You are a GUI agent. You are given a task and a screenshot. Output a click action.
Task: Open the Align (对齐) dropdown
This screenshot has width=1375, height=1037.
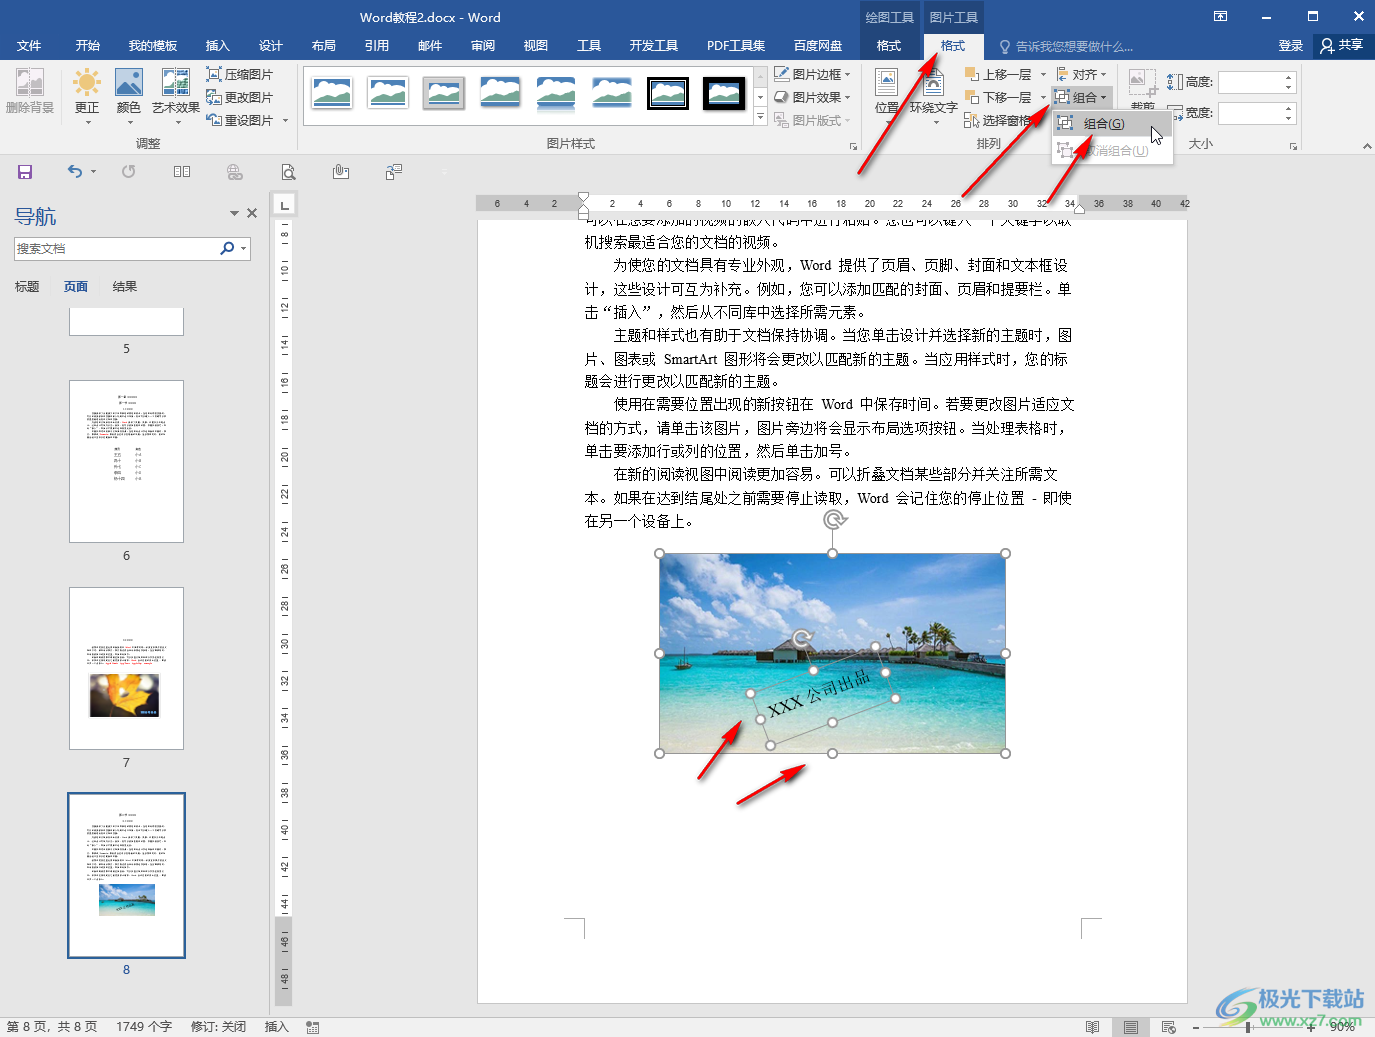(1082, 74)
